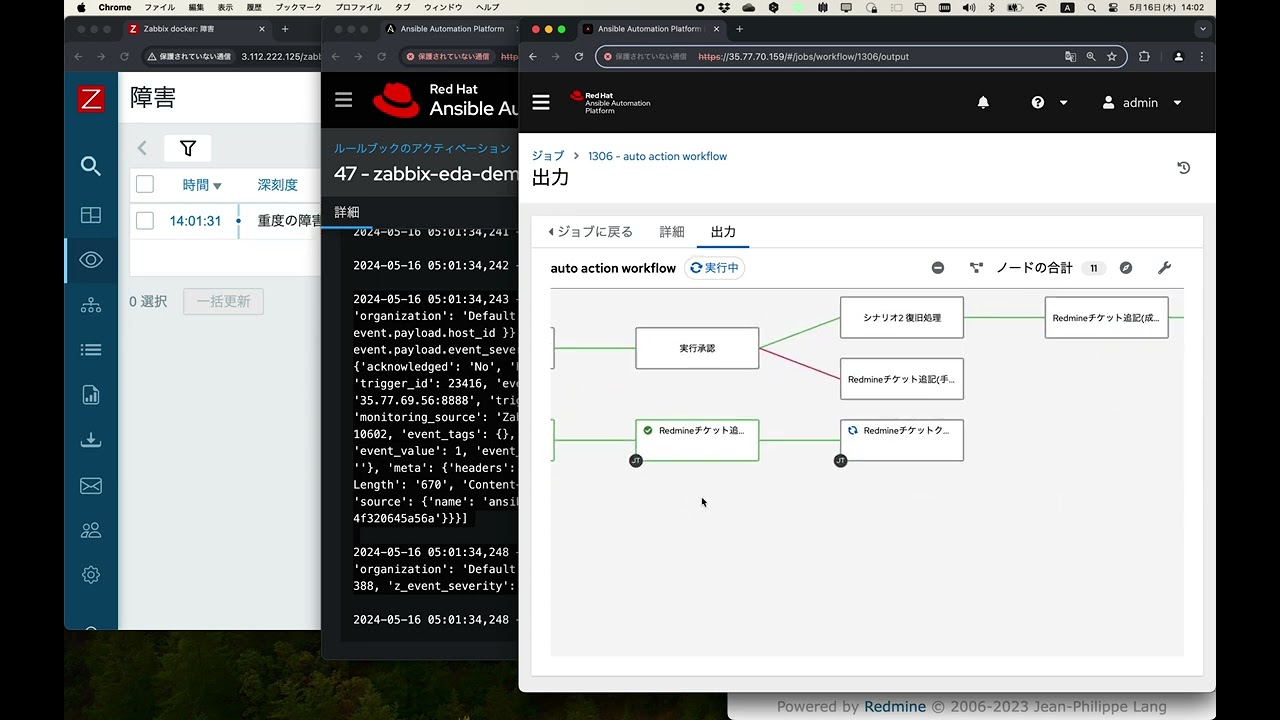The width and height of the screenshot is (1280, 720).
Task: Open Chrome extensions puzzle icon
Action: coord(1144,57)
